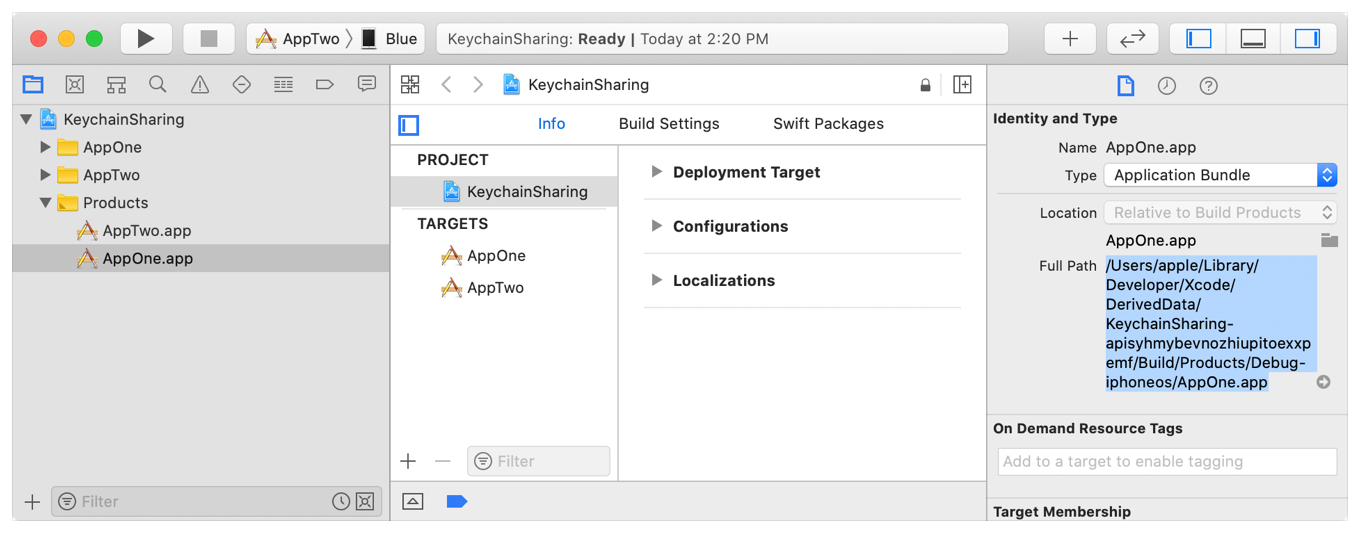Open the Type Application Bundle dropdown

[x=1220, y=175]
